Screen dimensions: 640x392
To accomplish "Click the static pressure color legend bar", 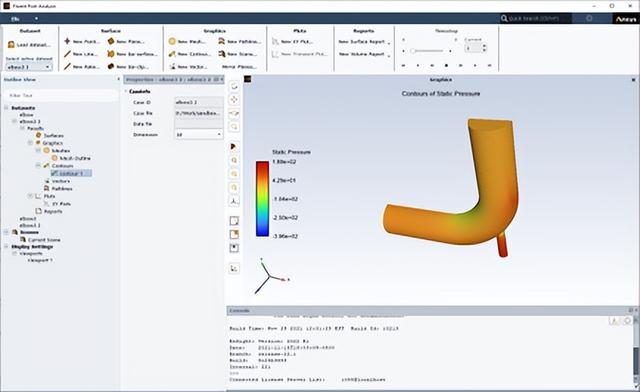I will point(262,199).
